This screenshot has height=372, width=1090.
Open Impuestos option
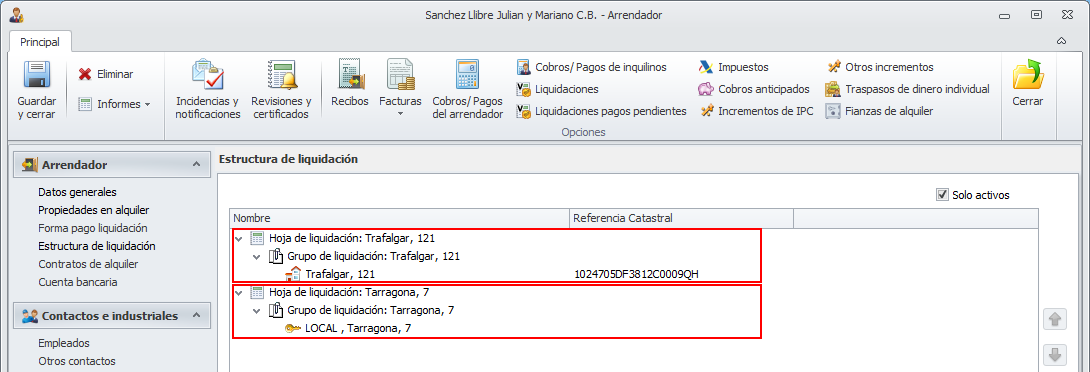[733, 67]
